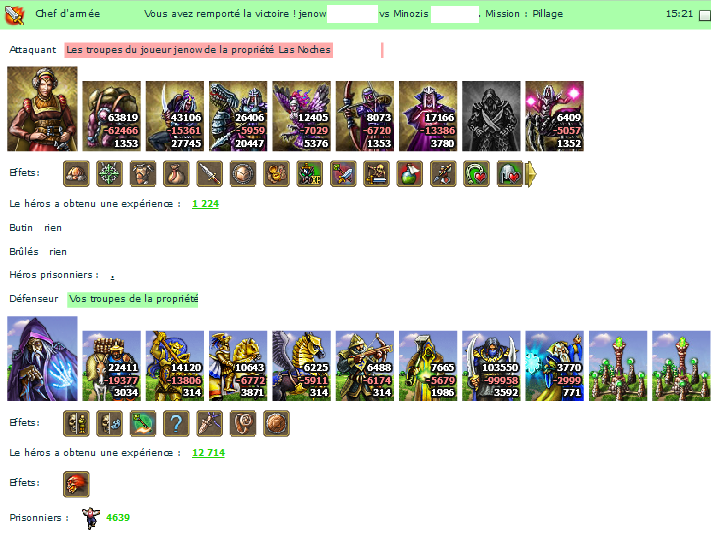
Task: Click the red-haired head effect icon
Action: [76, 484]
